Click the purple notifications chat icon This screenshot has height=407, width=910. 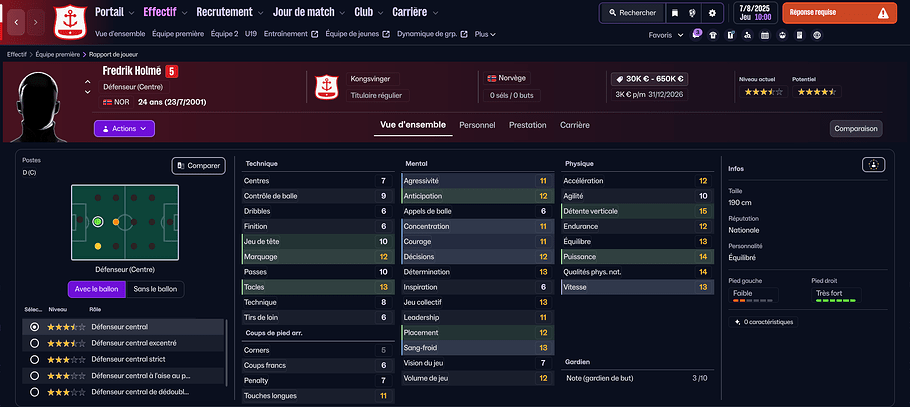pyautogui.click(x=697, y=34)
